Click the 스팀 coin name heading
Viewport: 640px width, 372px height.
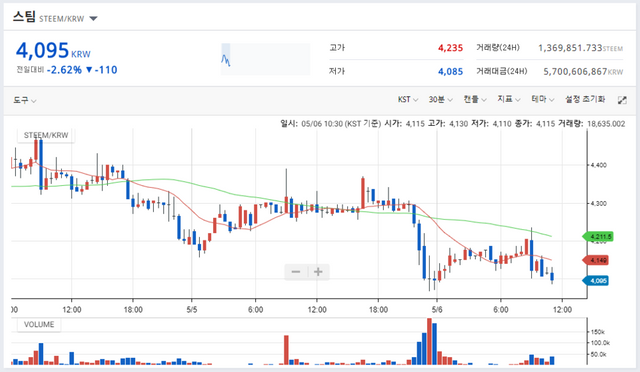pos(24,17)
